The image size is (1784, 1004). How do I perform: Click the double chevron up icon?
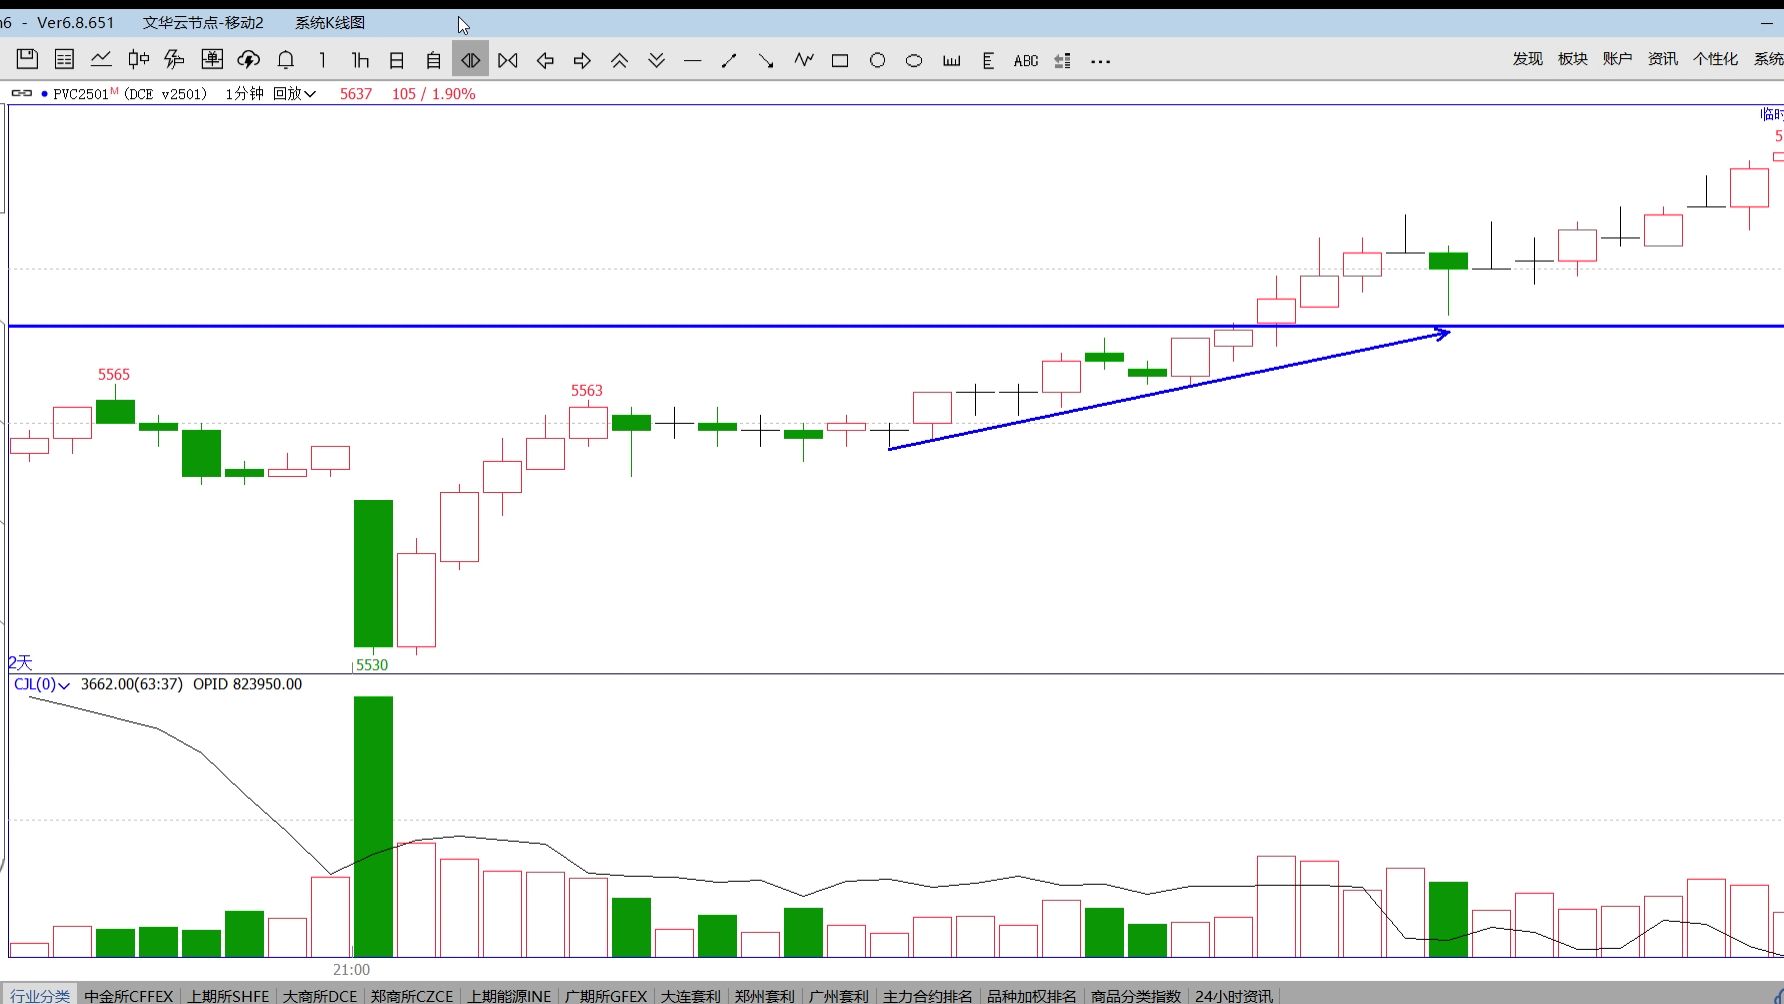pos(619,61)
